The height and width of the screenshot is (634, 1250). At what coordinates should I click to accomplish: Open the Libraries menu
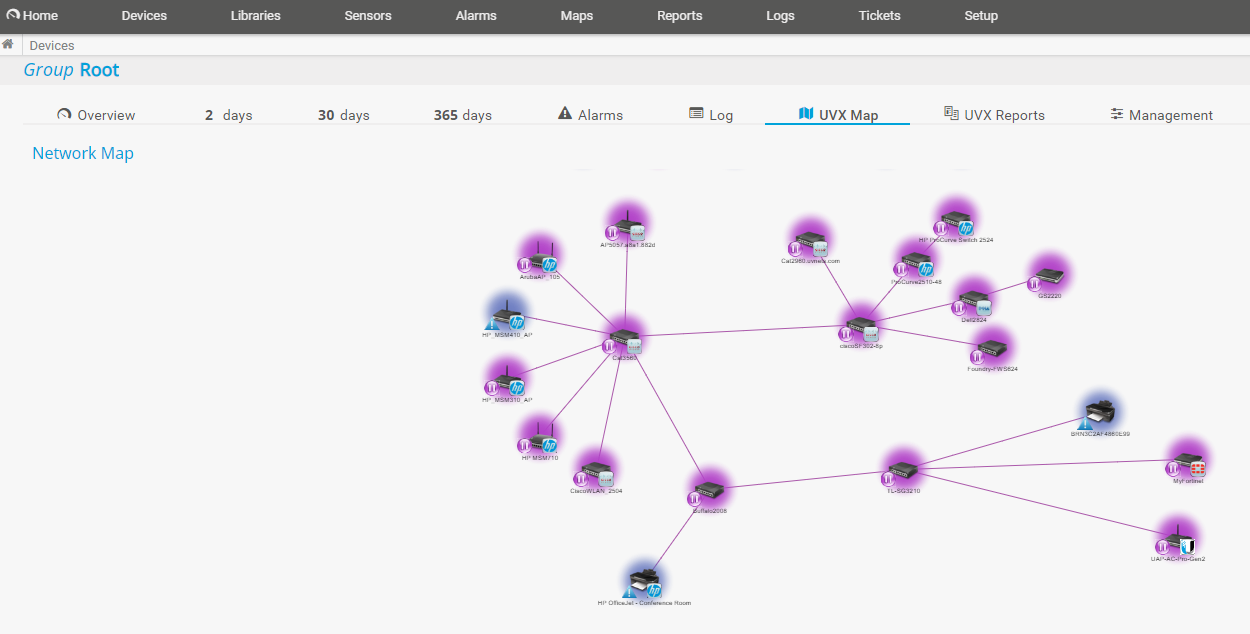(x=255, y=16)
